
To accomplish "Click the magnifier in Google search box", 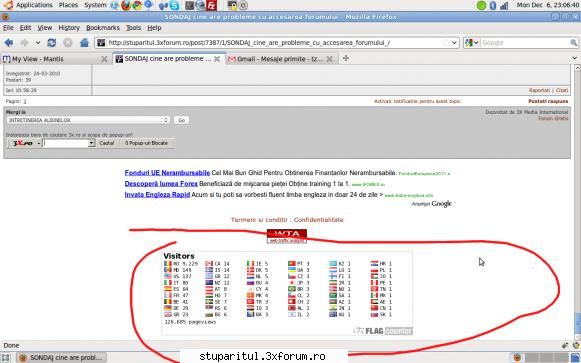I will click(x=573, y=43).
